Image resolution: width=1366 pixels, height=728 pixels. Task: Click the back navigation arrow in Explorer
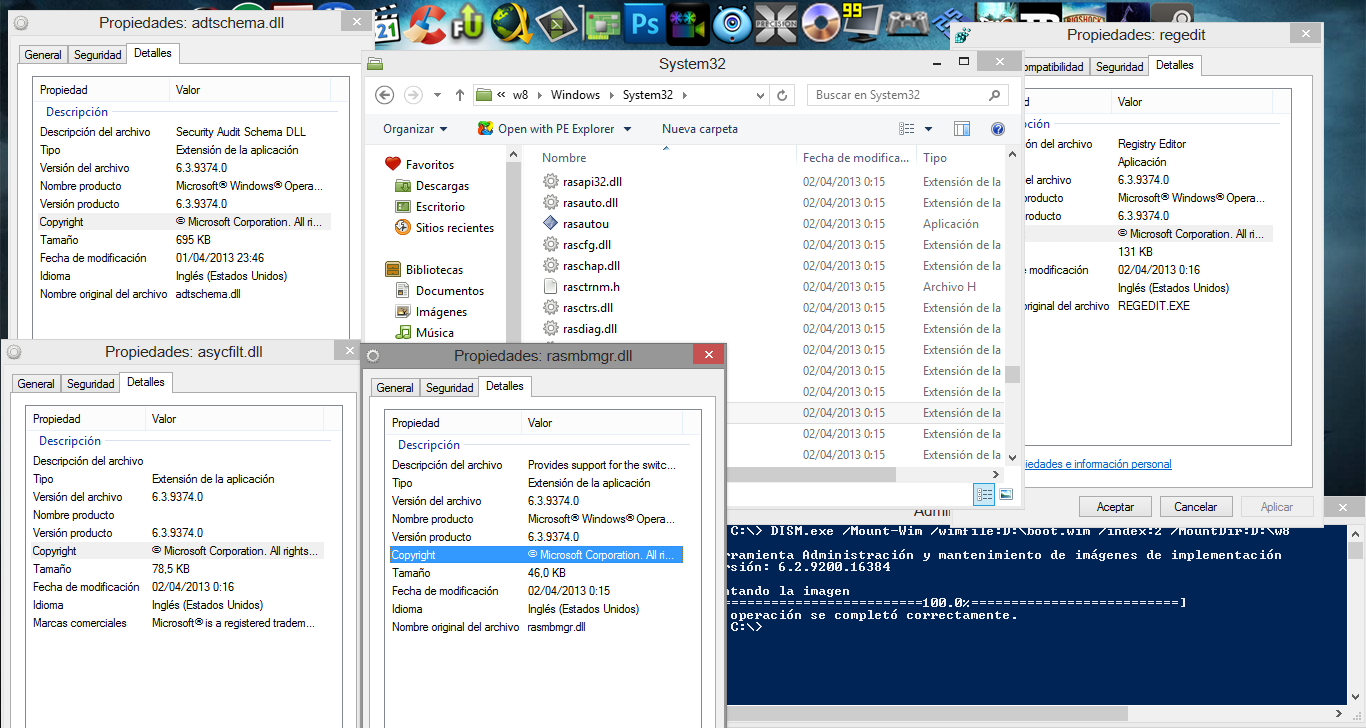point(385,95)
